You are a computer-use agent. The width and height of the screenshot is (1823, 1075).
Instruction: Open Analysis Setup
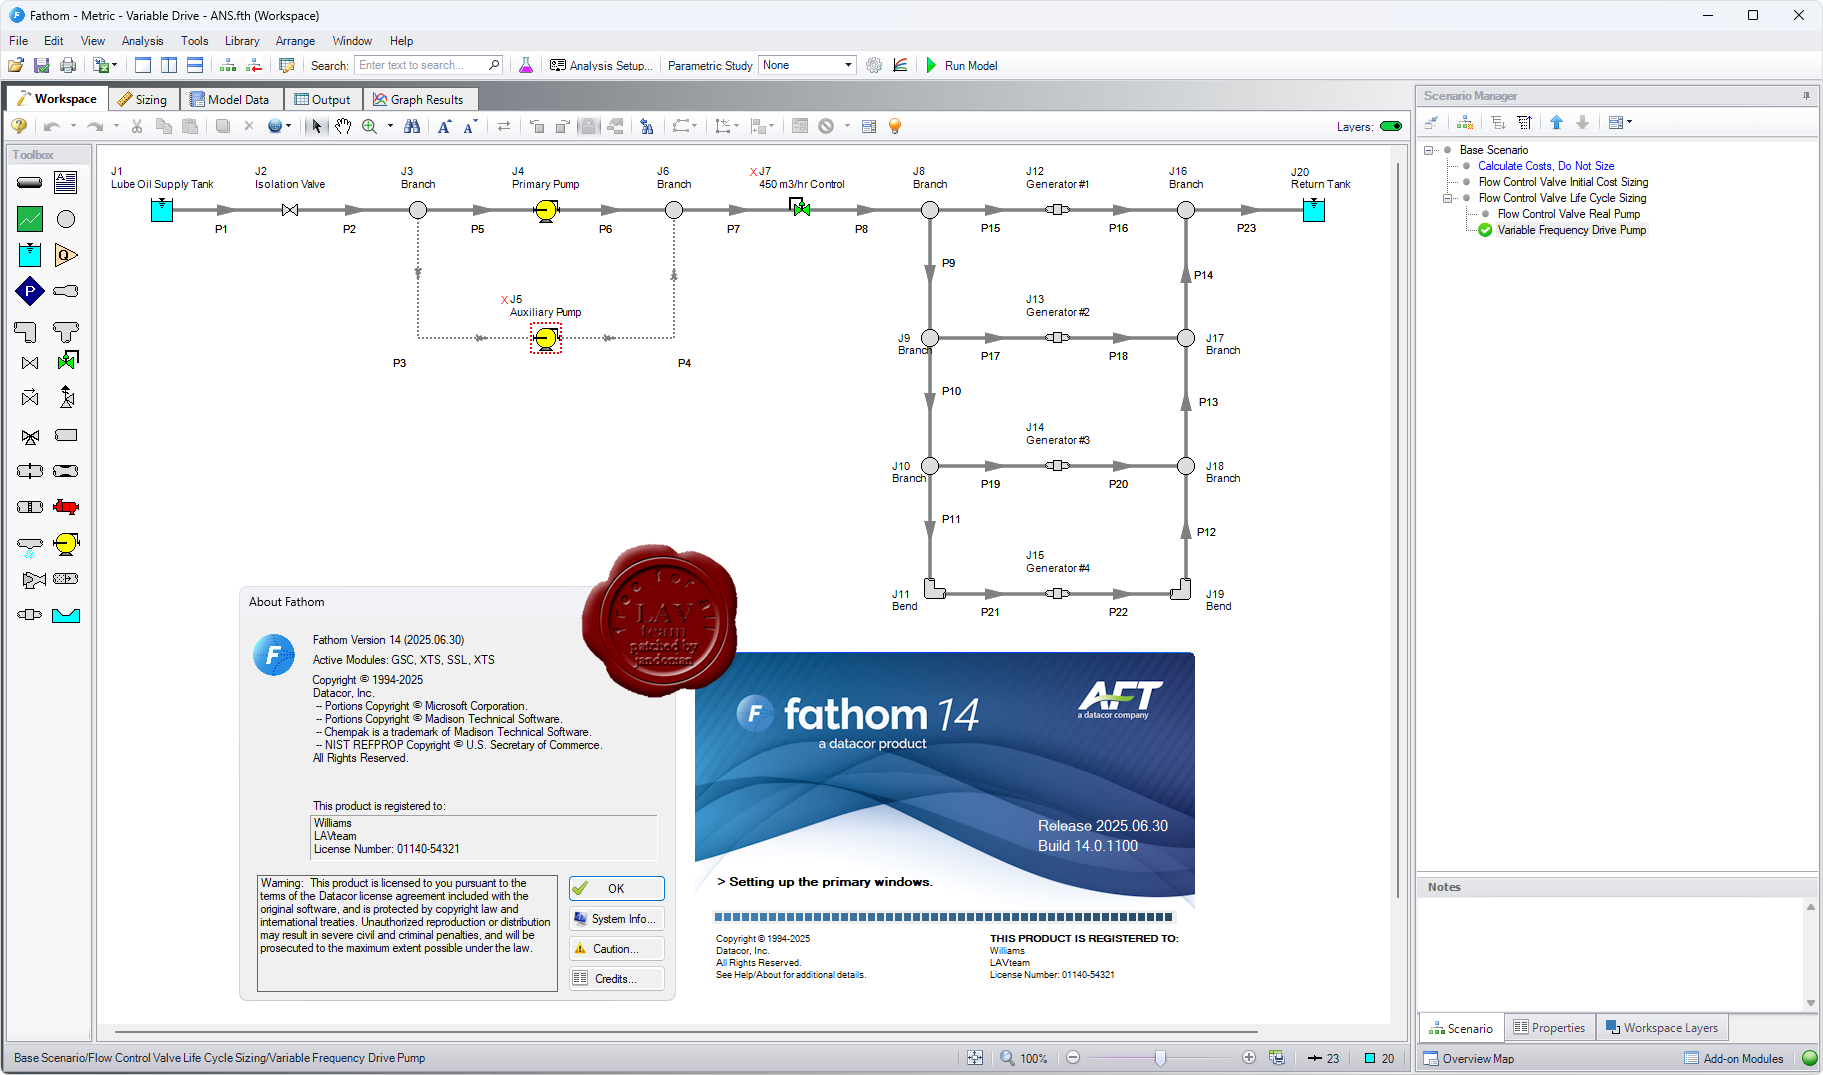click(x=601, y=65)
